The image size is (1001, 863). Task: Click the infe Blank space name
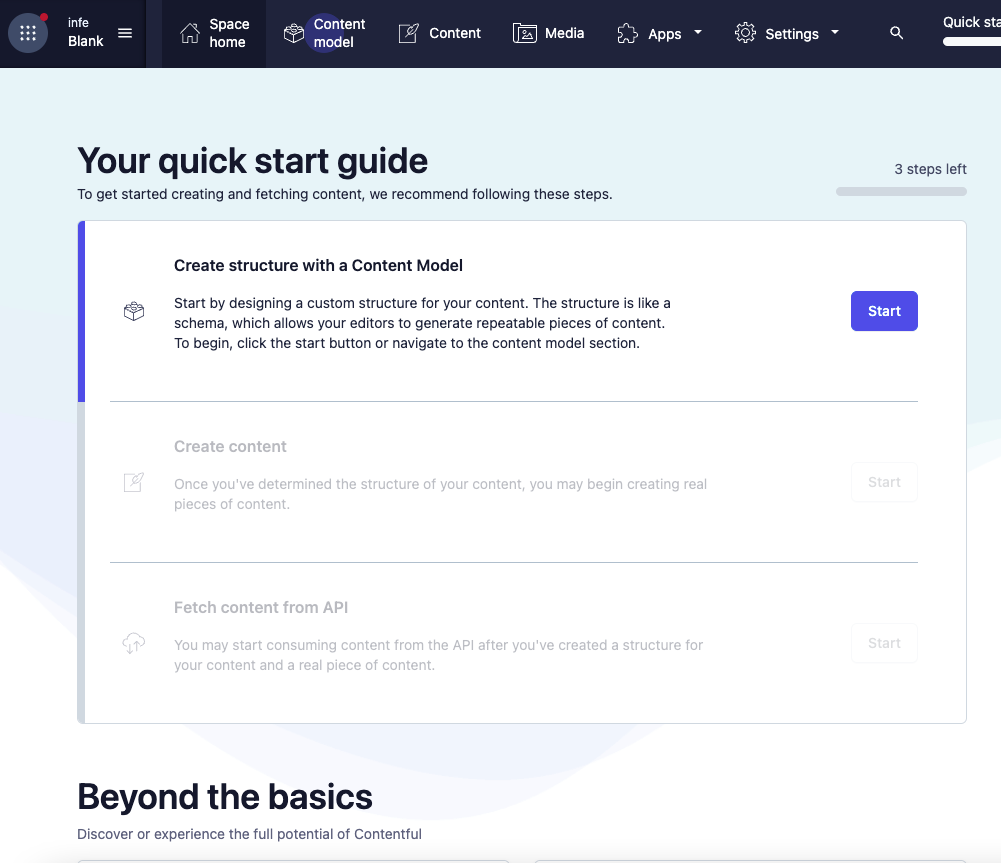point(85,32)
